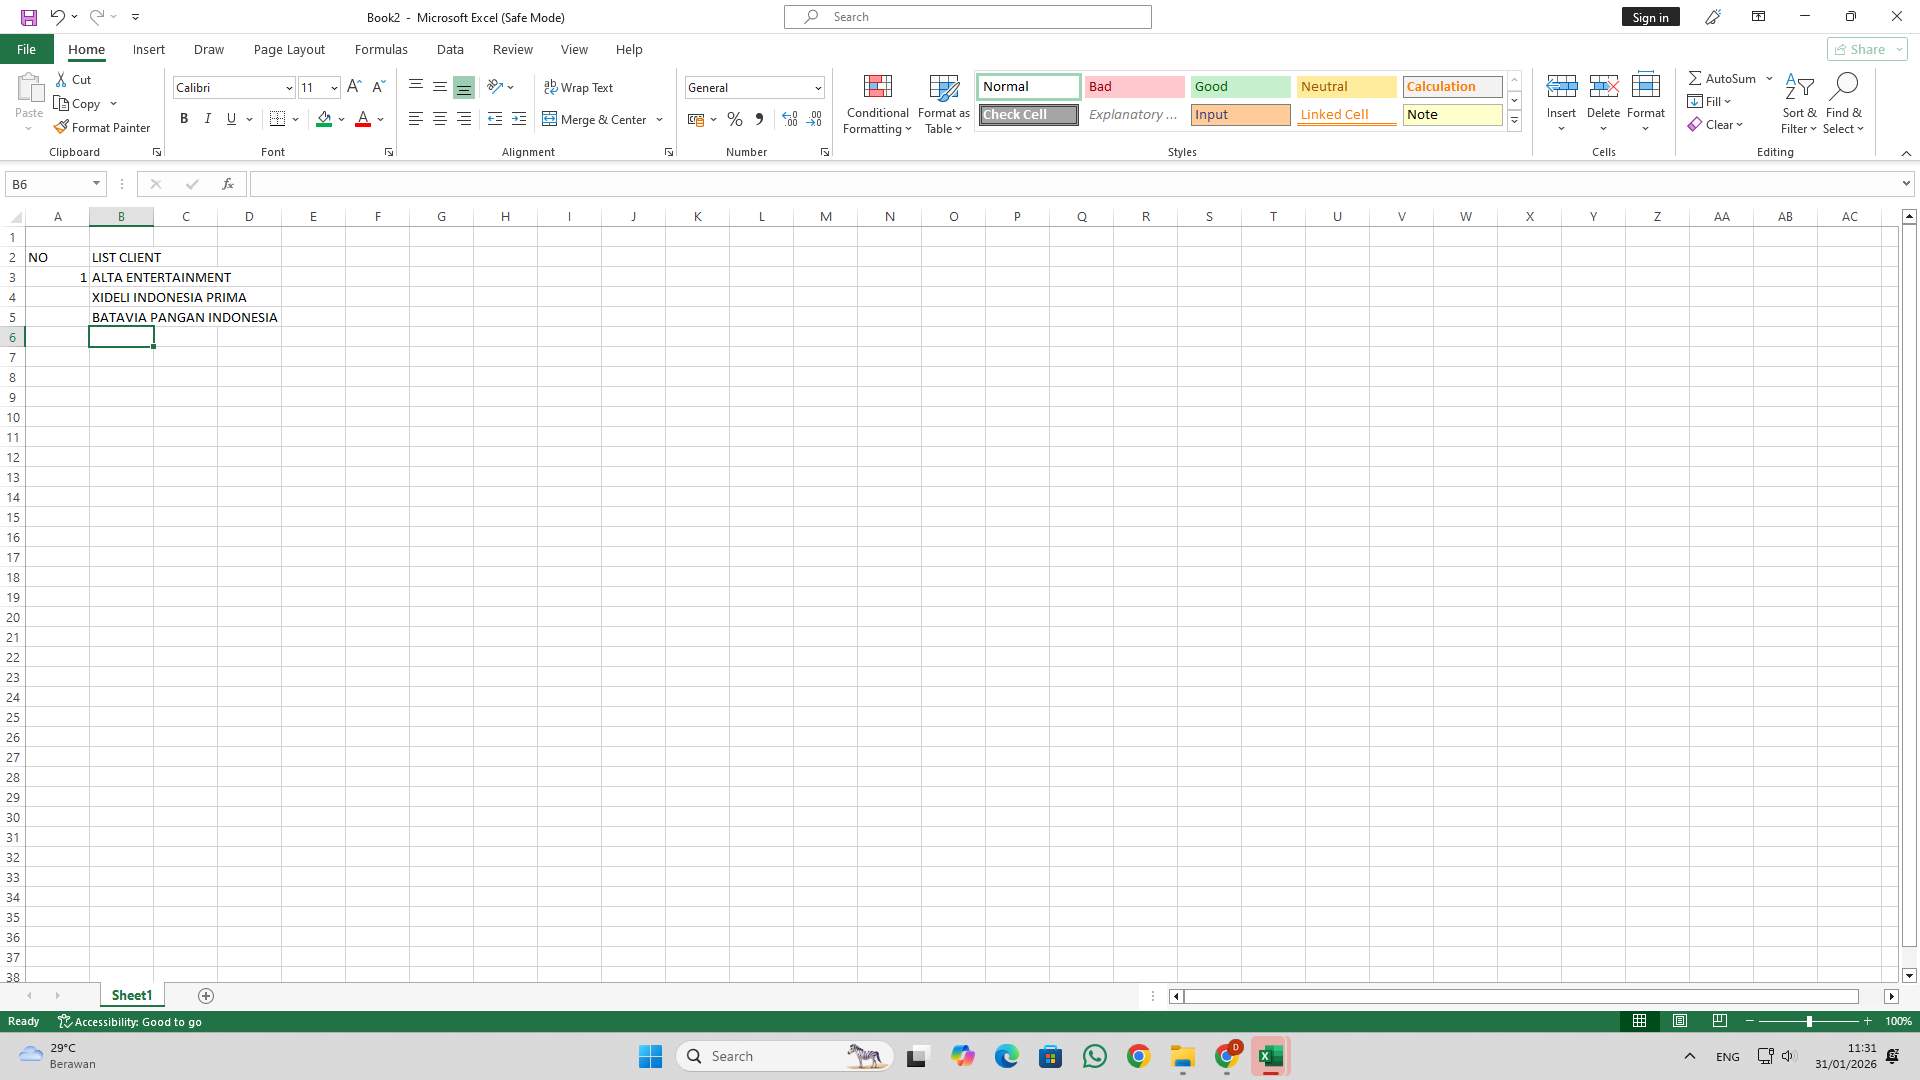This screenshot has height=1080, width=1920.
Task: Increase decimal places
Action: click(x=790, y=119)
